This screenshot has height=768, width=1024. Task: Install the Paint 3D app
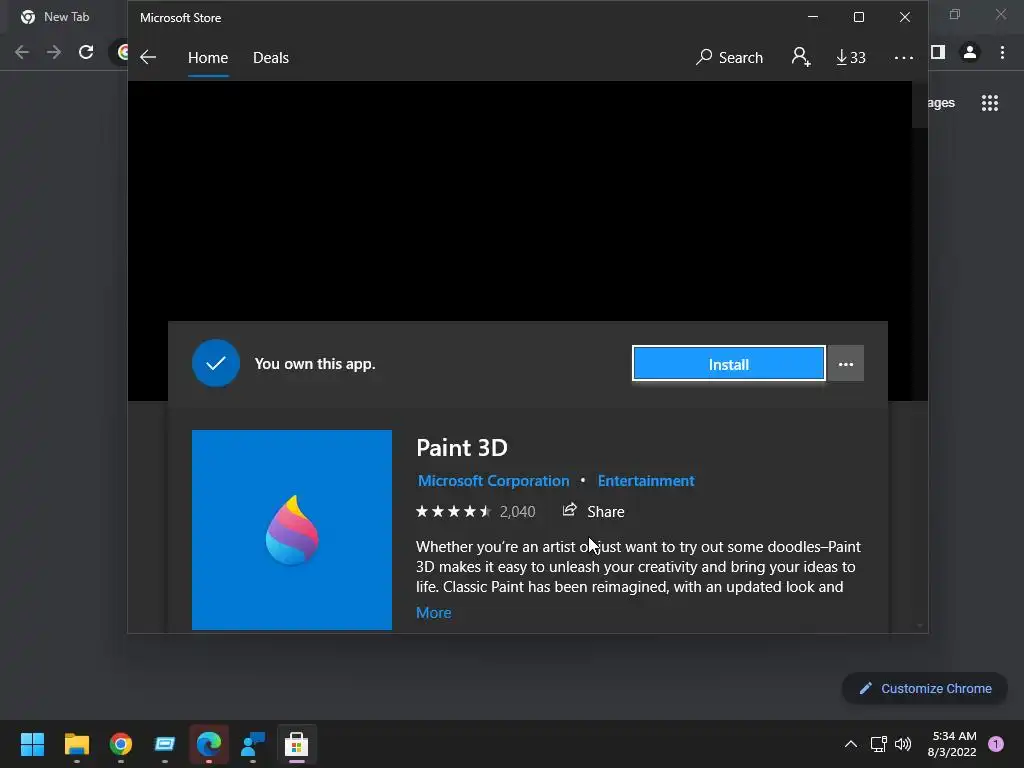[x=729, y=364]
